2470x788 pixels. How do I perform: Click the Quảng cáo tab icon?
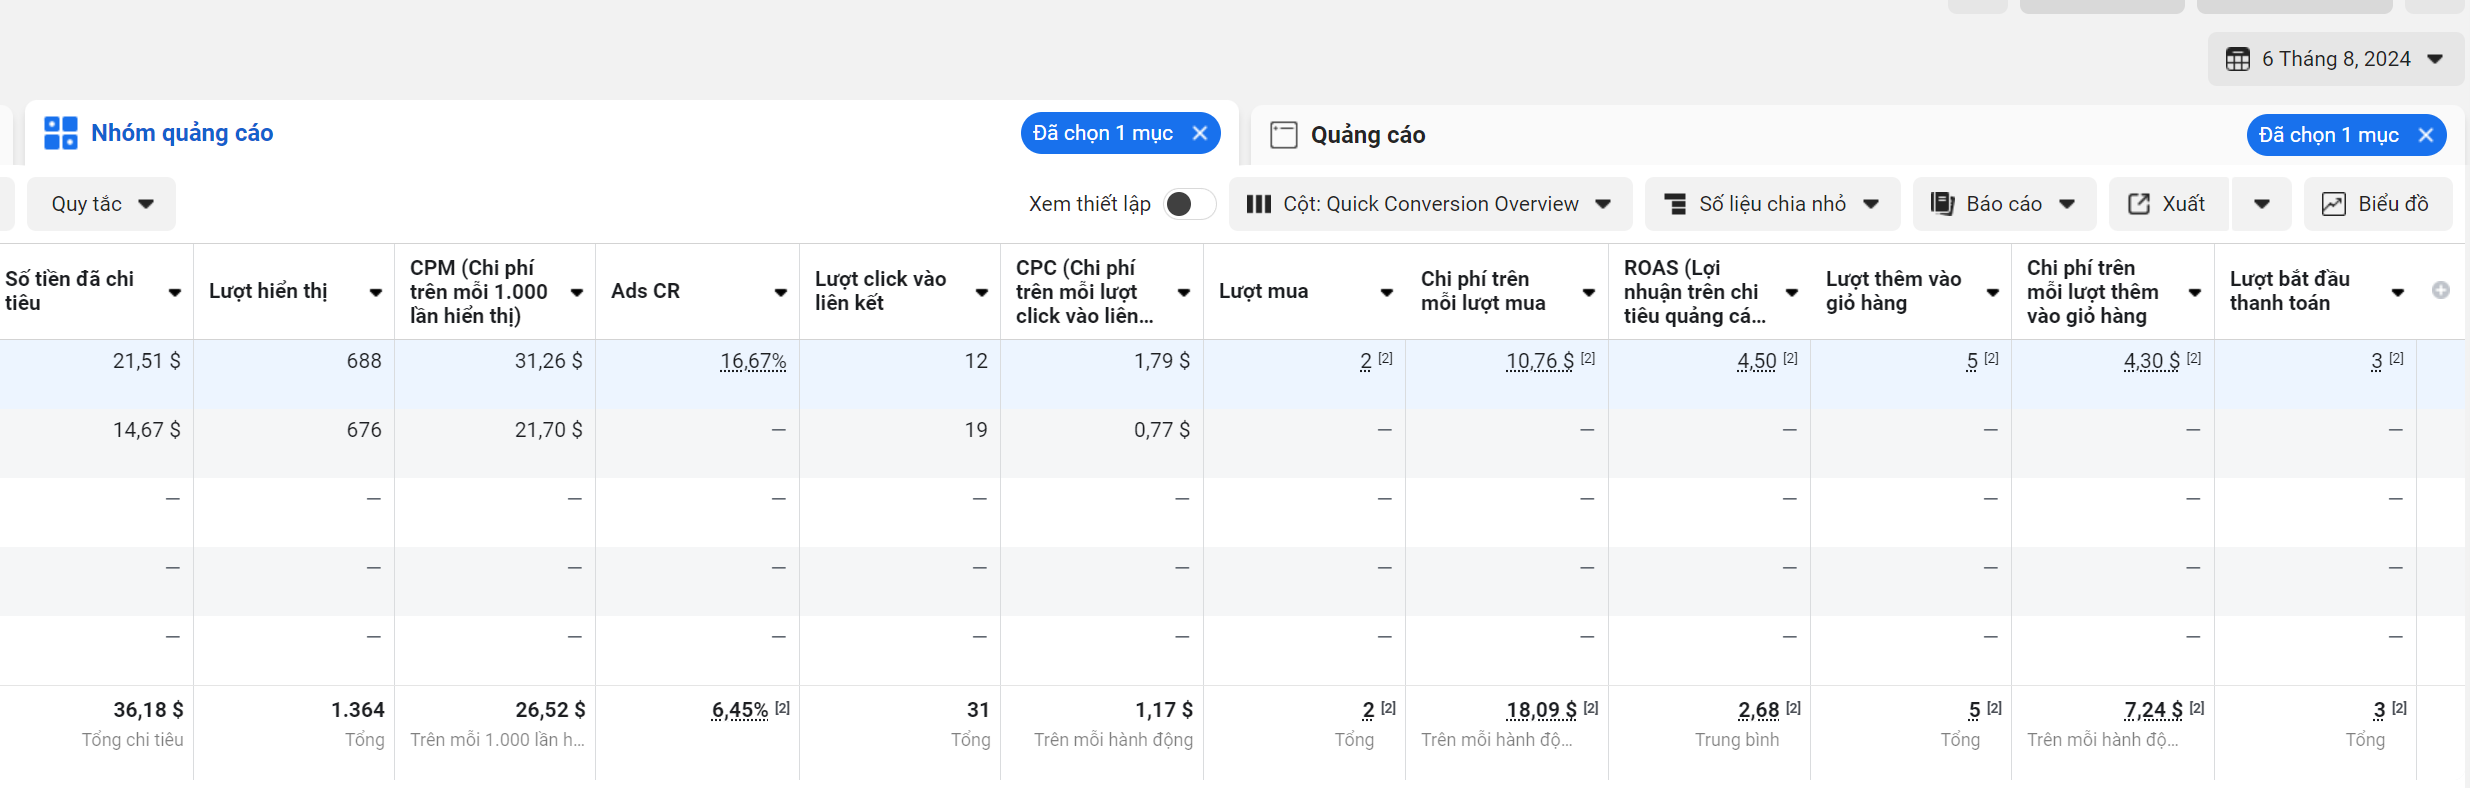pyautogui.click(x=1284, y=135)
